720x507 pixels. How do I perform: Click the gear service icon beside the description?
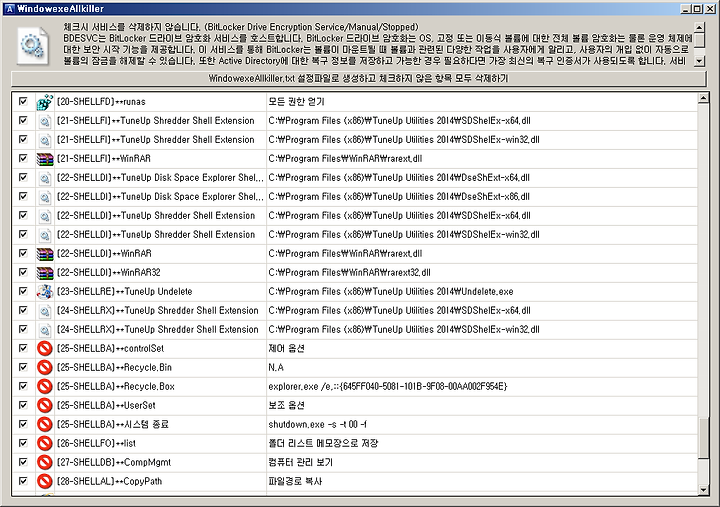click(x=33, y=46)
